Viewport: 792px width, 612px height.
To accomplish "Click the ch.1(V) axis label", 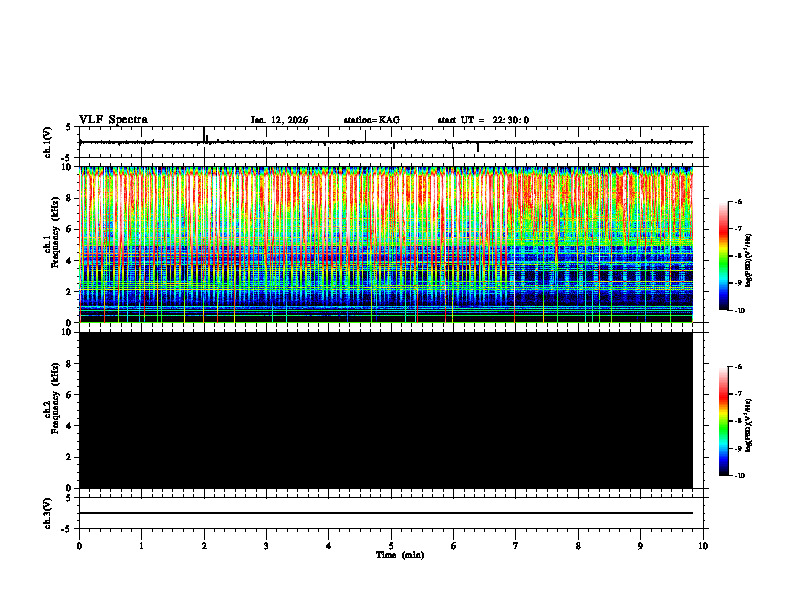I will pyautogui.click(x=48, y=142).
